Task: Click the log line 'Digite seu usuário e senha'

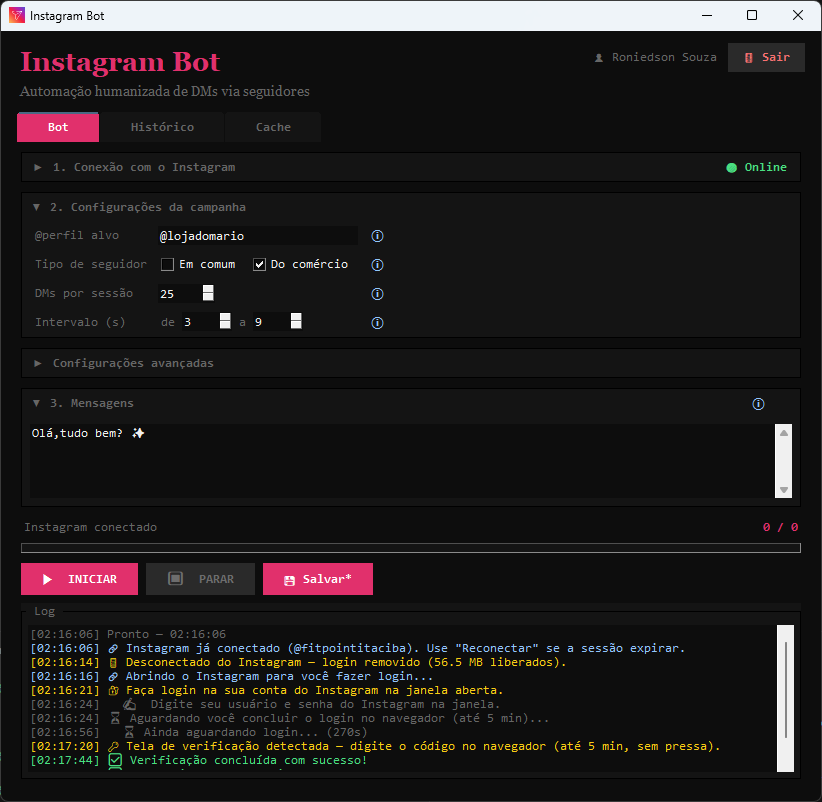Action: (265, 704)
